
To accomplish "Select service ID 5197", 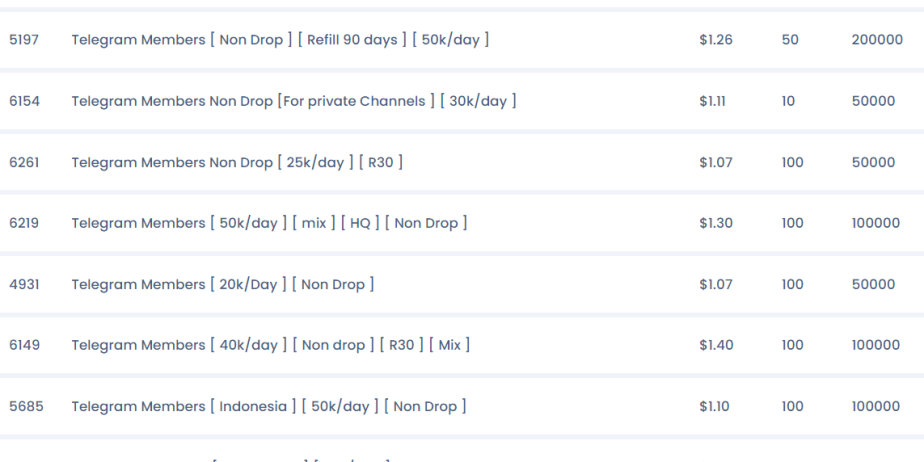I will point(24,40).
